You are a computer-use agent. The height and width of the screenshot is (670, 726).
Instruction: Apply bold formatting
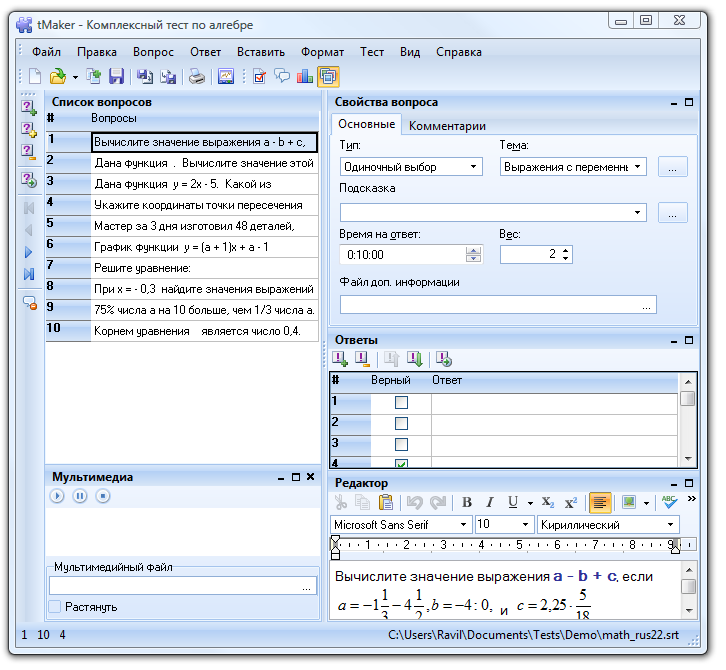coord(467,502)
